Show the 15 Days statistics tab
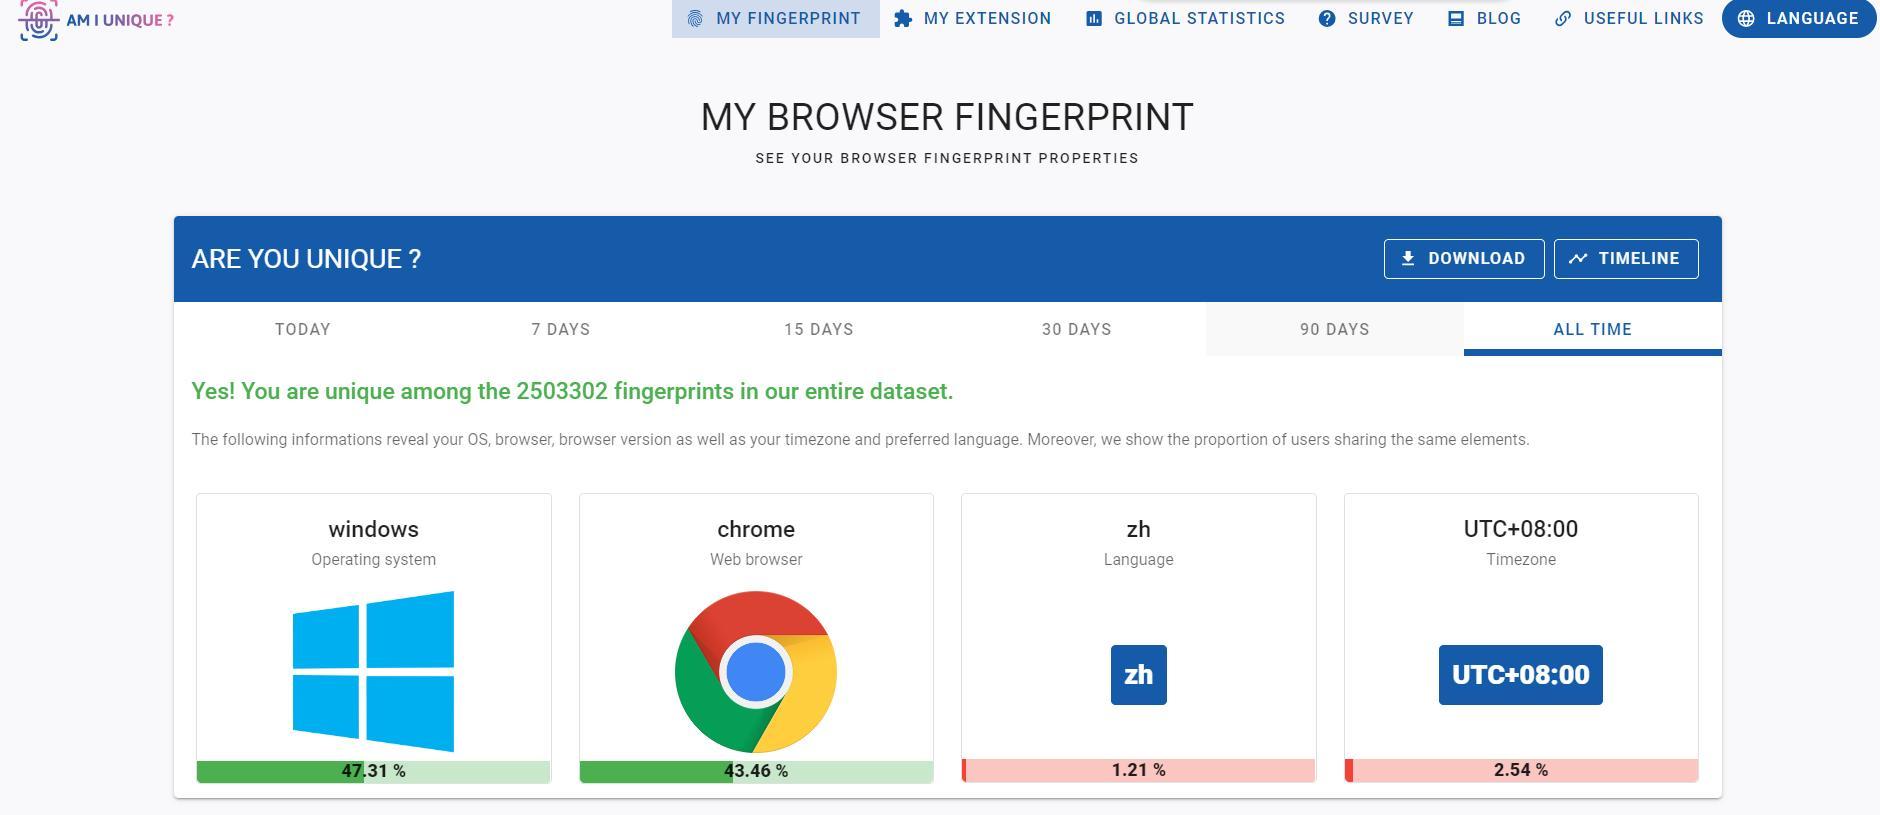Viewport: 1880px width, 815px height. [x=819, y=330]
